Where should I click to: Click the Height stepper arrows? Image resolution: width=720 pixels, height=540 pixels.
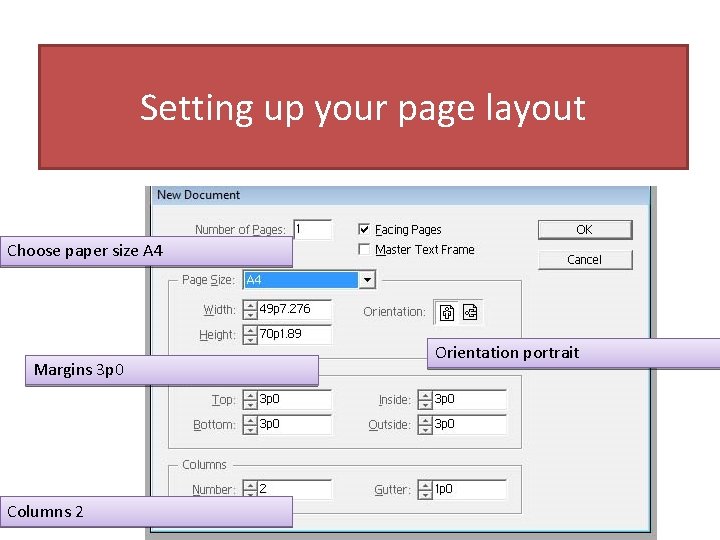pos(250,334)
